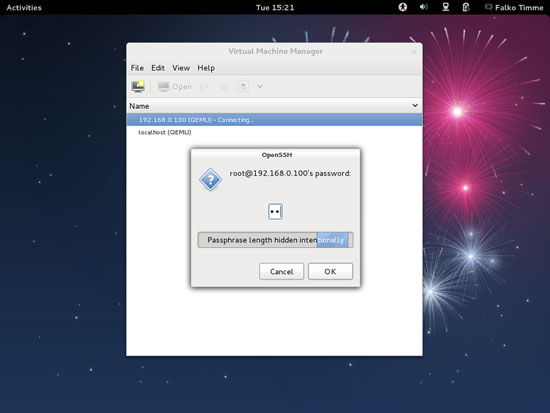Click the network status icon
The height and width of the screenshot is (413, 550).
(x=445, y=7)
